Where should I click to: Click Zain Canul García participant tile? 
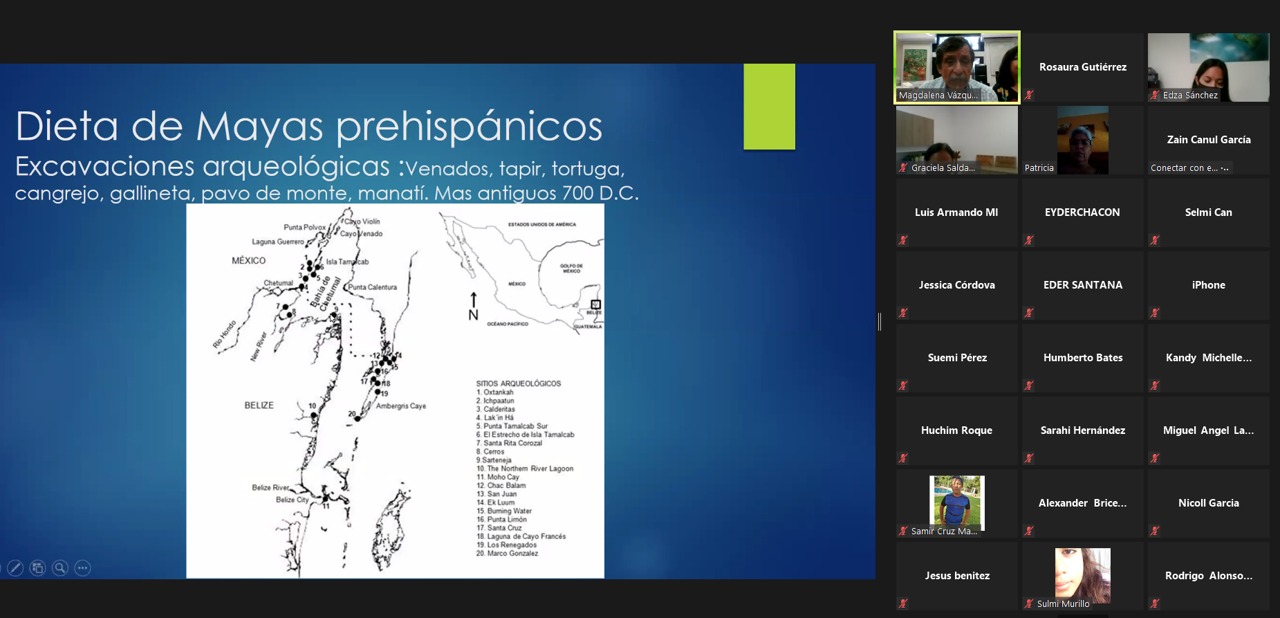1208,140
